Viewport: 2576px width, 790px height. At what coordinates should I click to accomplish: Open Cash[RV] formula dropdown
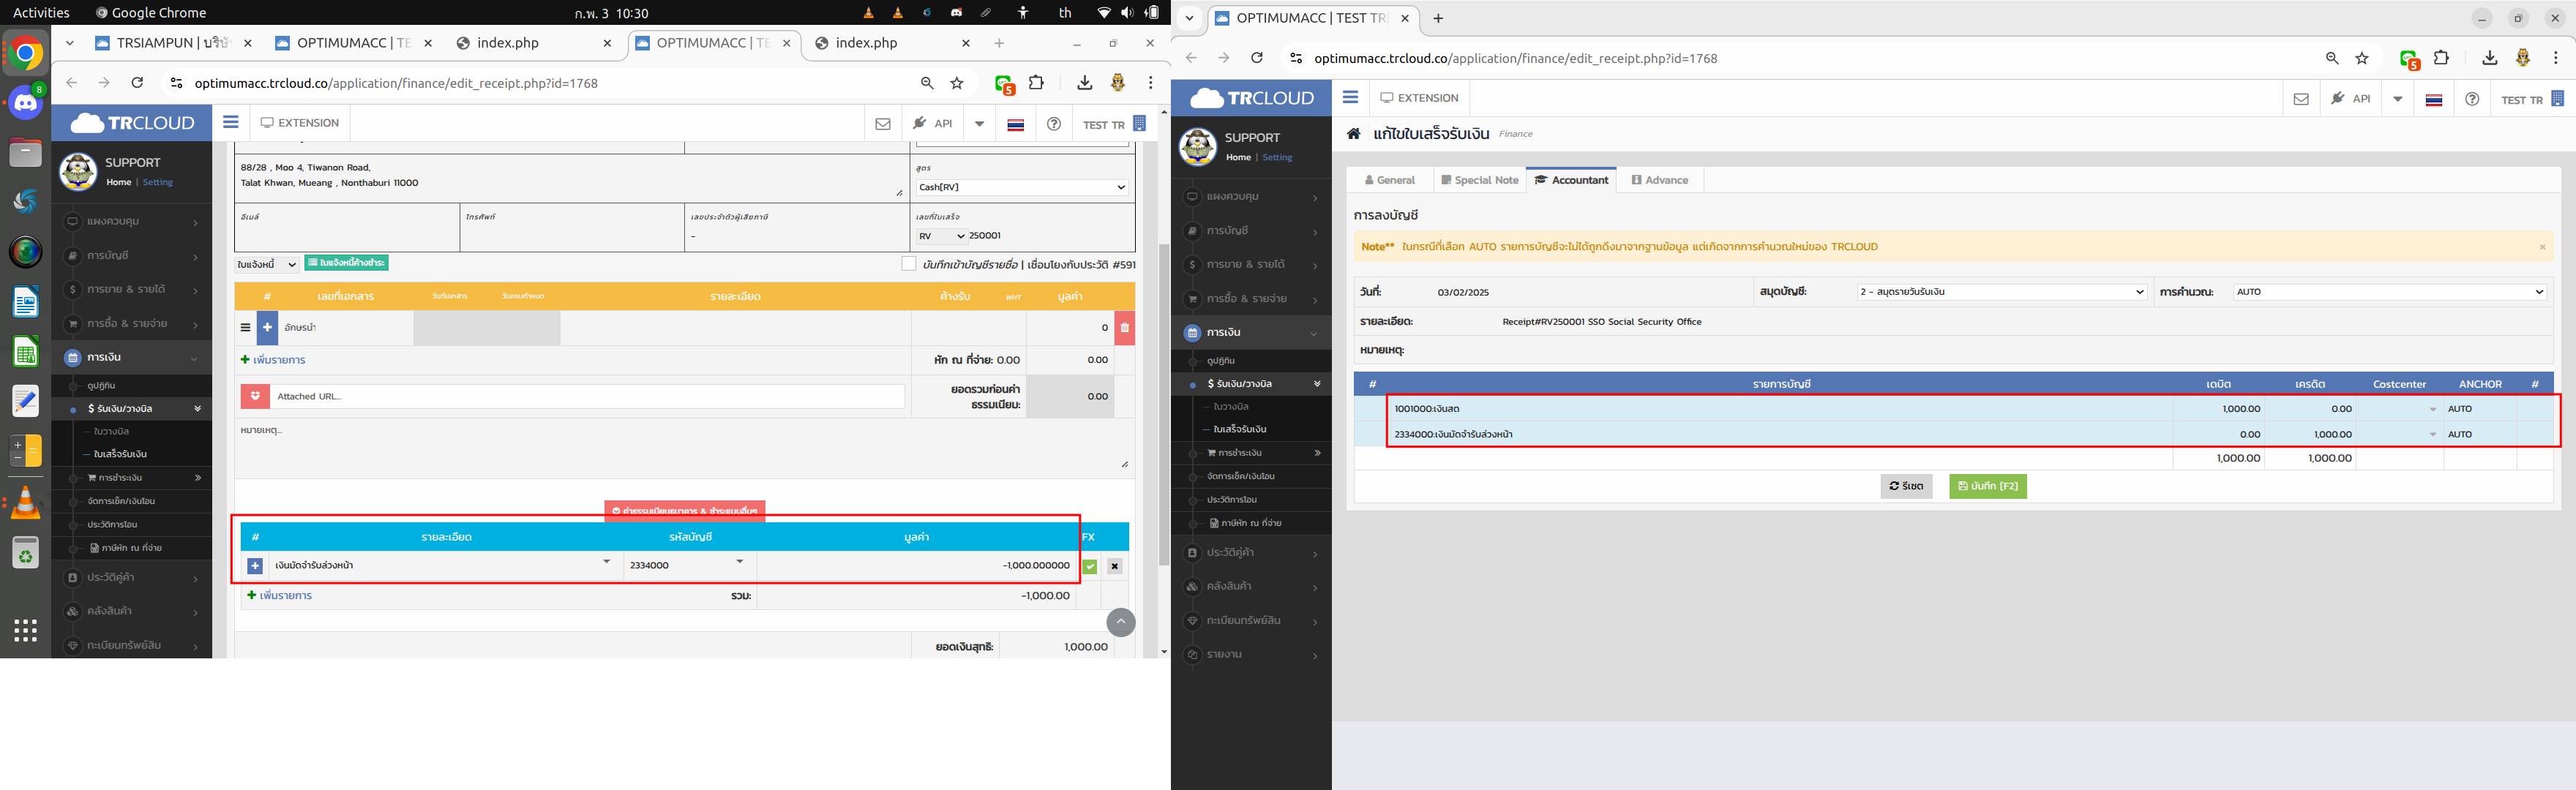tap(1022, 187)
